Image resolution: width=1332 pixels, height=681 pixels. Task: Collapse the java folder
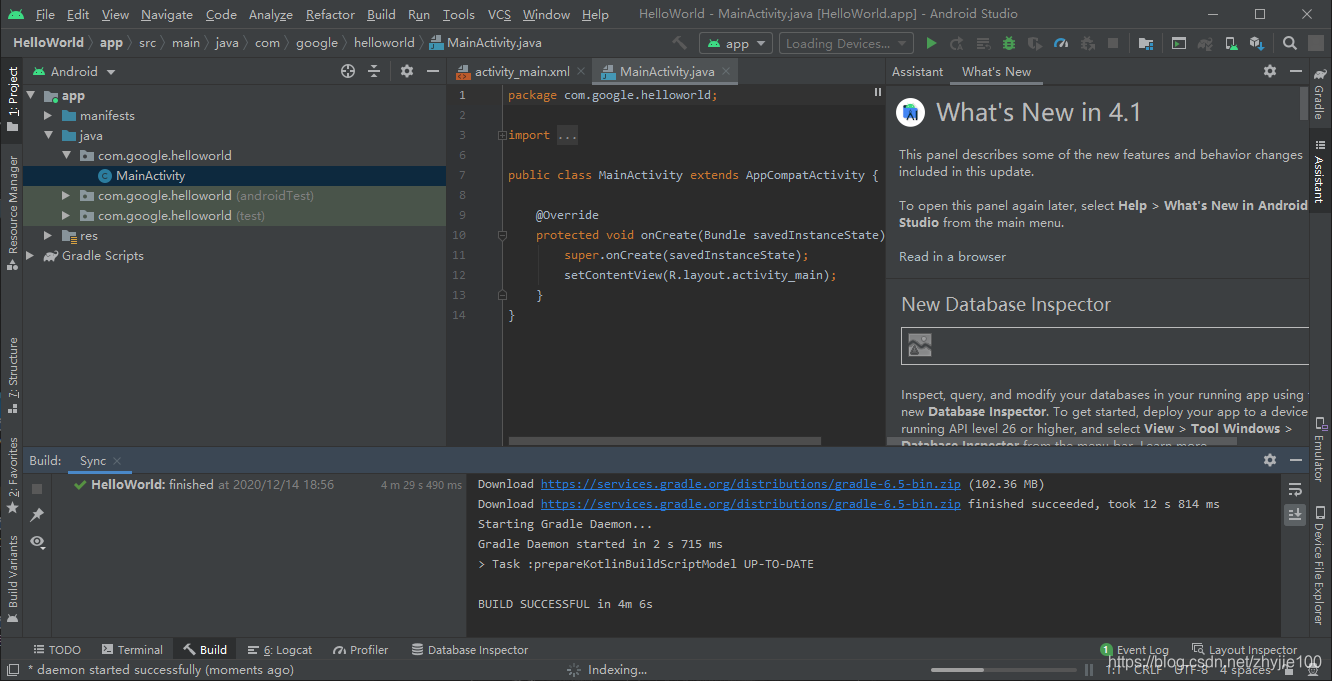[48, 136]
